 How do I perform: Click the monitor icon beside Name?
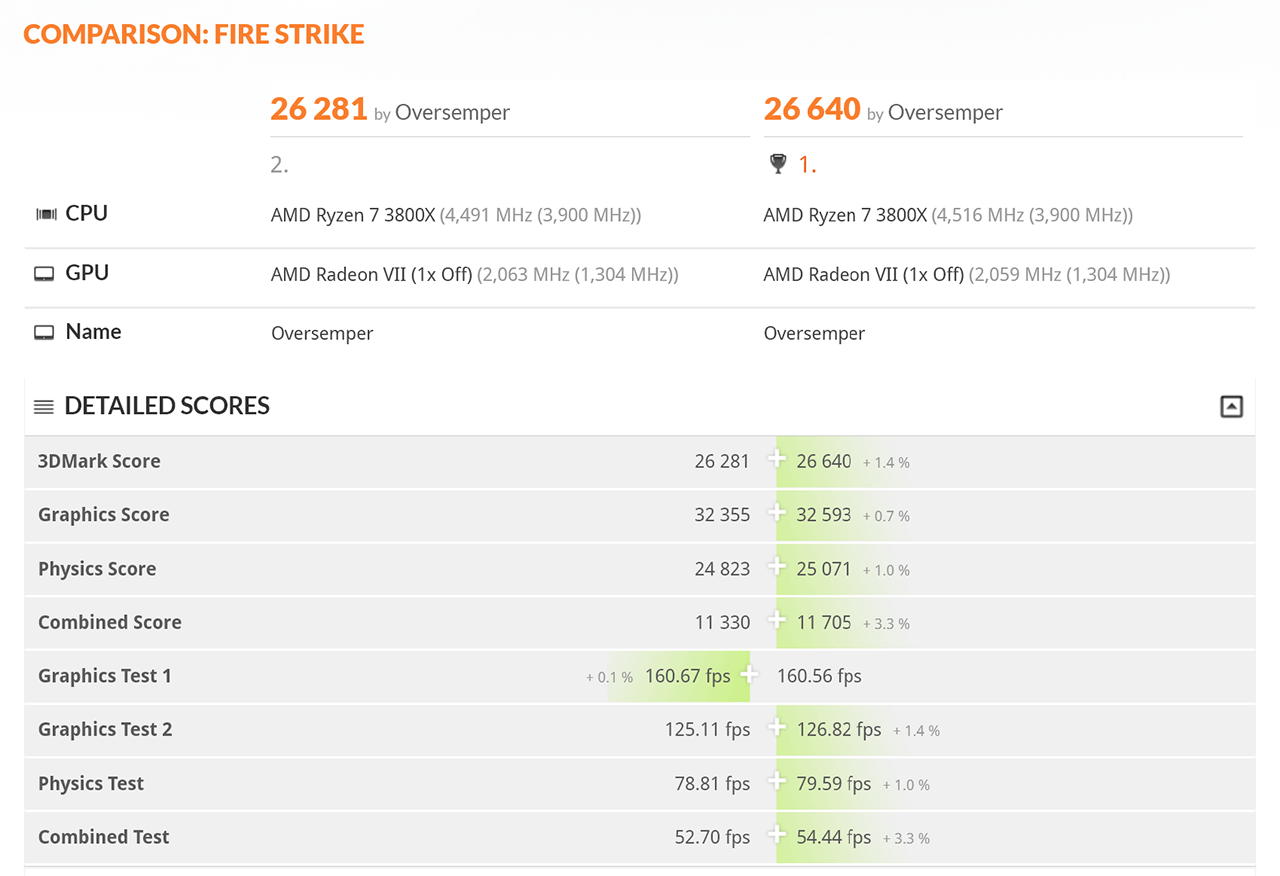(x=44, y=333)
